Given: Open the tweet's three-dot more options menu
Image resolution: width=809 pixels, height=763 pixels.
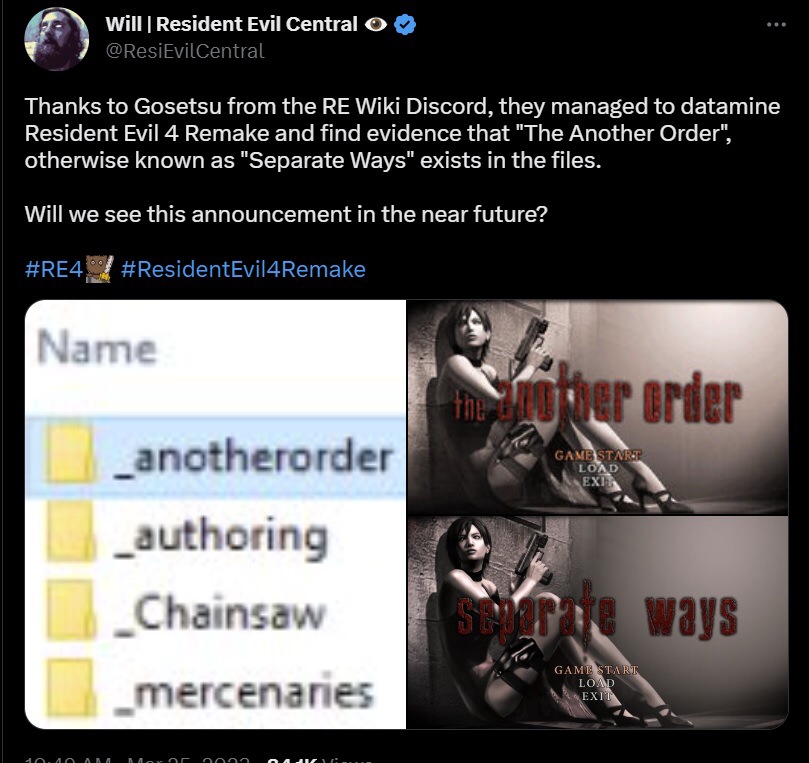Looking at the screenshot, I should (x=776, y=24).
